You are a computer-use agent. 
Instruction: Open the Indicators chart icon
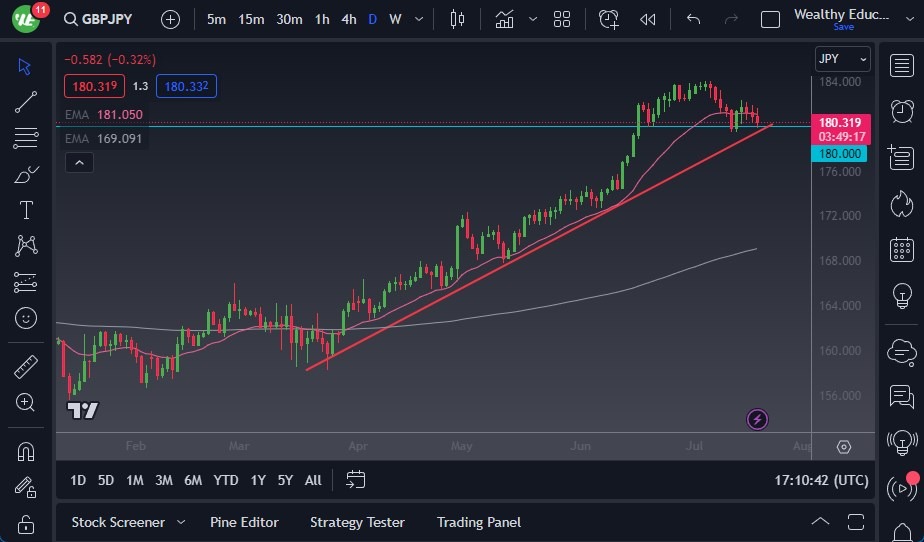505,19
